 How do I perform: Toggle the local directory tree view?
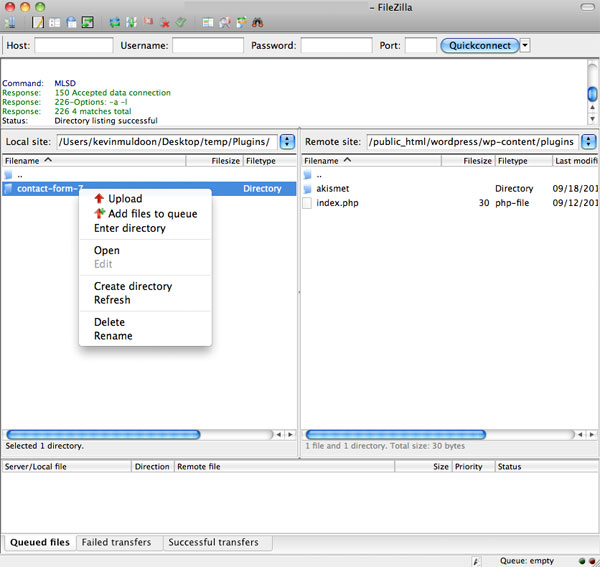pyautogui.click(x=54, y=21)
